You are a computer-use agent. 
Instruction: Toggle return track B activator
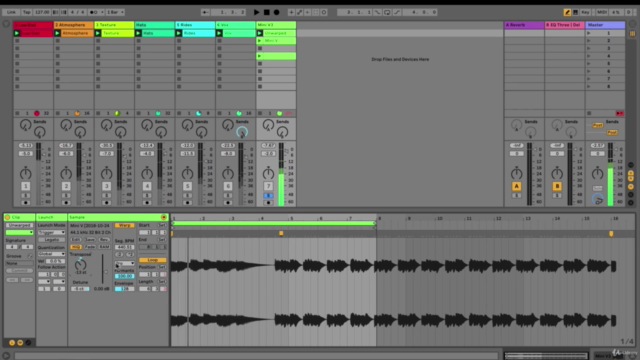point(557,186)
